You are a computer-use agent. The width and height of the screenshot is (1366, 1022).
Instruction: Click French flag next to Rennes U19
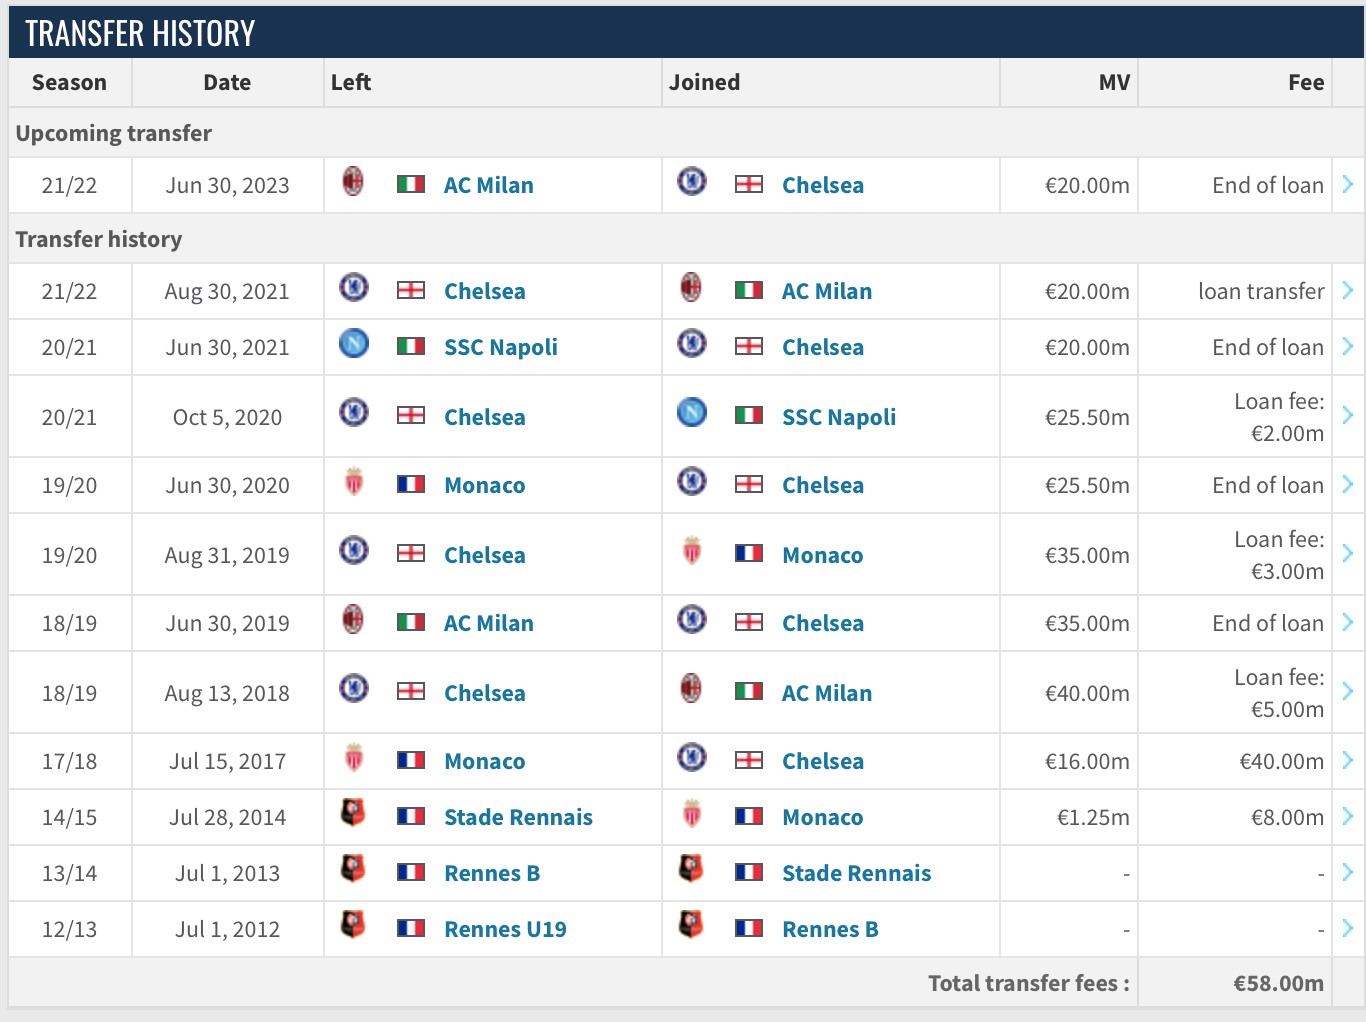pos(411,928)
